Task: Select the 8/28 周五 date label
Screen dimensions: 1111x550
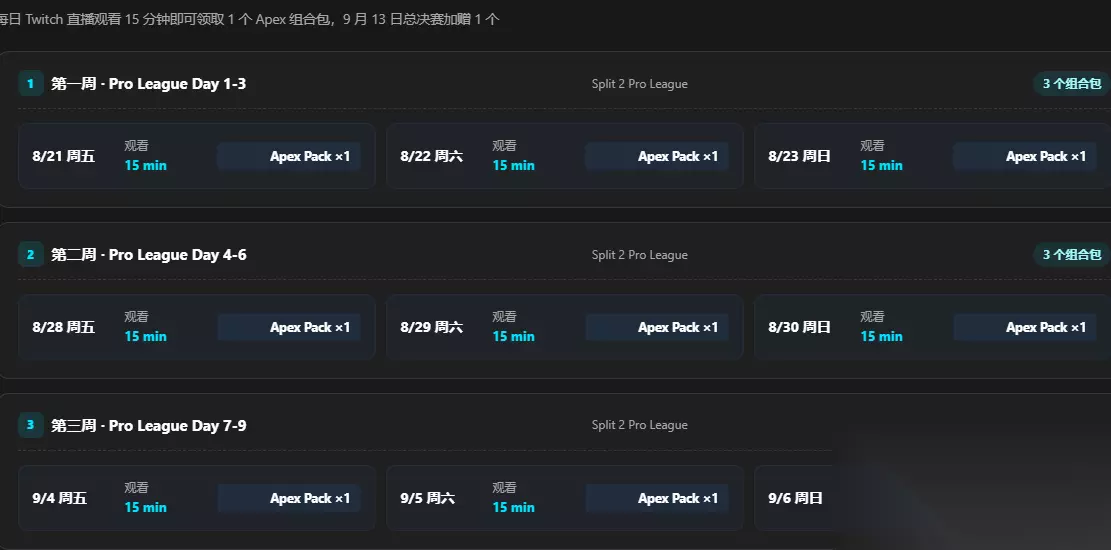Action: [64, 327]
